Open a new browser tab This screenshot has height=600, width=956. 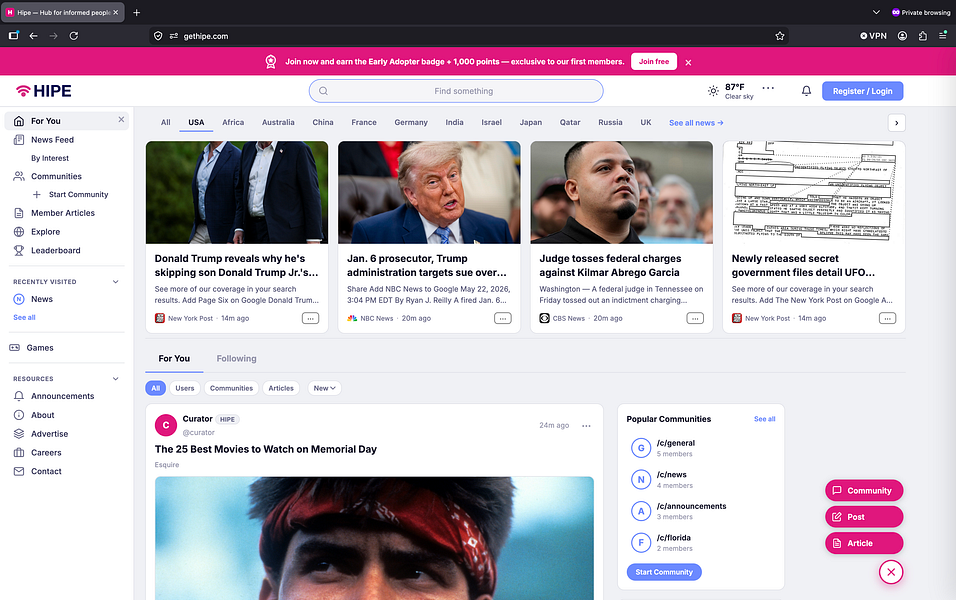pyautogui.click(x=137, y=12)
